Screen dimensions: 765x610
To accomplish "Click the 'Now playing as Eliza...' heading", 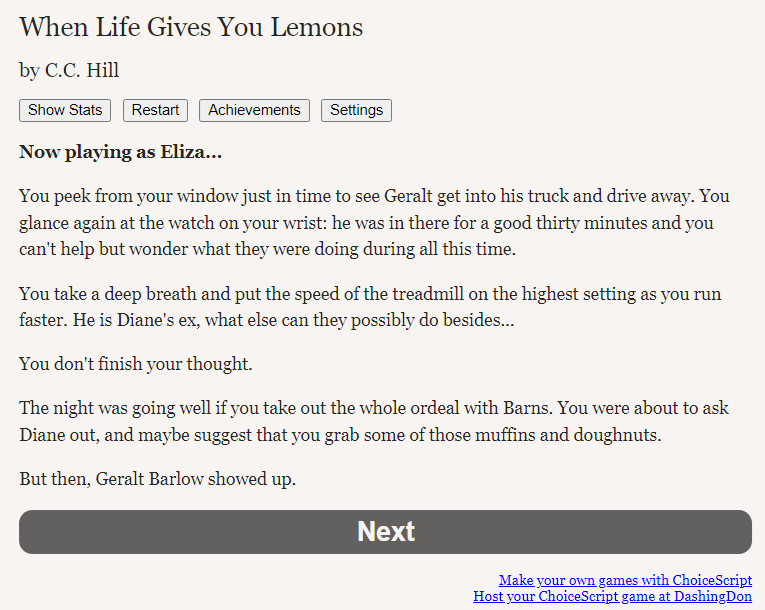I will (x=121, y=152).
